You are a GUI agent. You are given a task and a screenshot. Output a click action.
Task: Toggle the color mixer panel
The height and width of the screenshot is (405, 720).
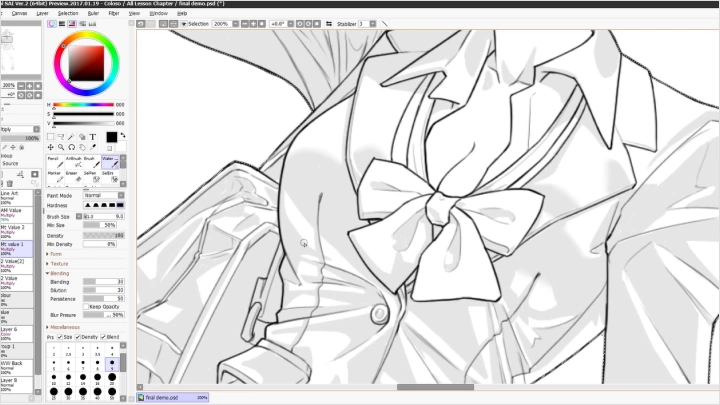pos(82,23)
